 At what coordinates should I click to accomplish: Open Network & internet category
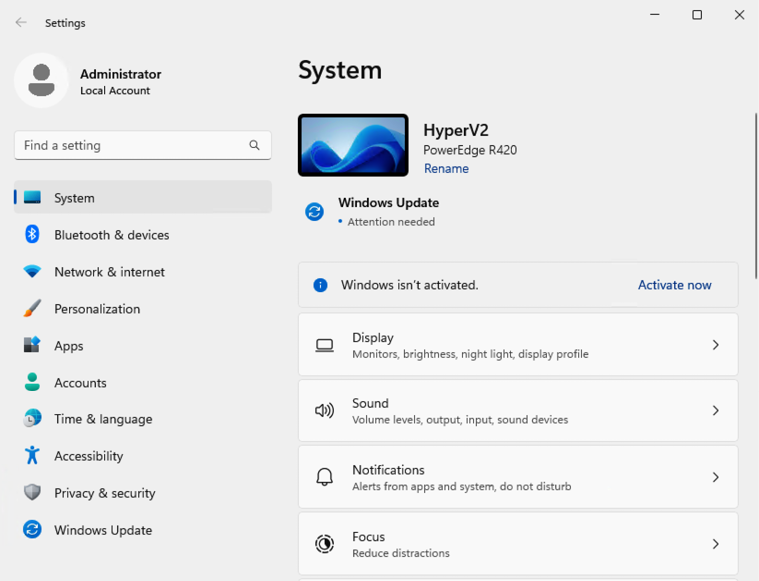click(x=109, y=272)
